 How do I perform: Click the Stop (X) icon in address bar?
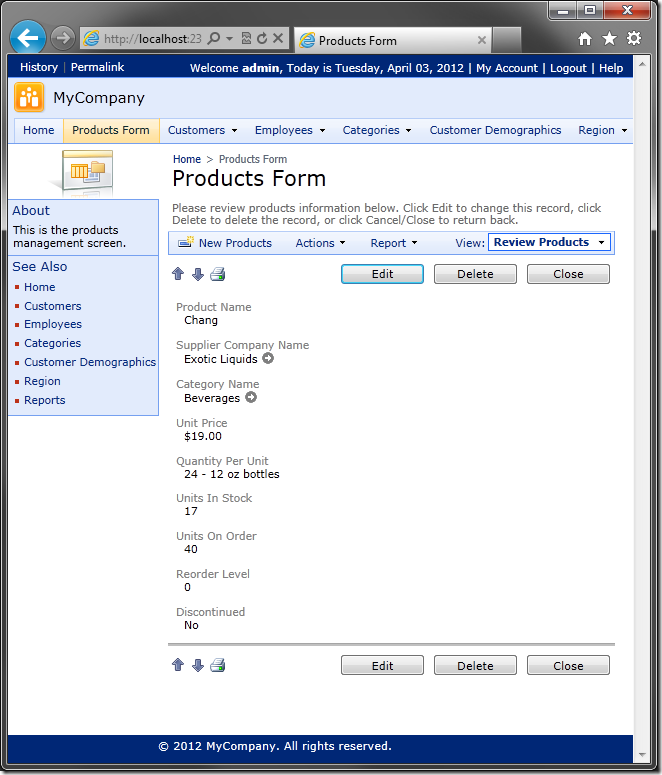[x=278, y=38]
